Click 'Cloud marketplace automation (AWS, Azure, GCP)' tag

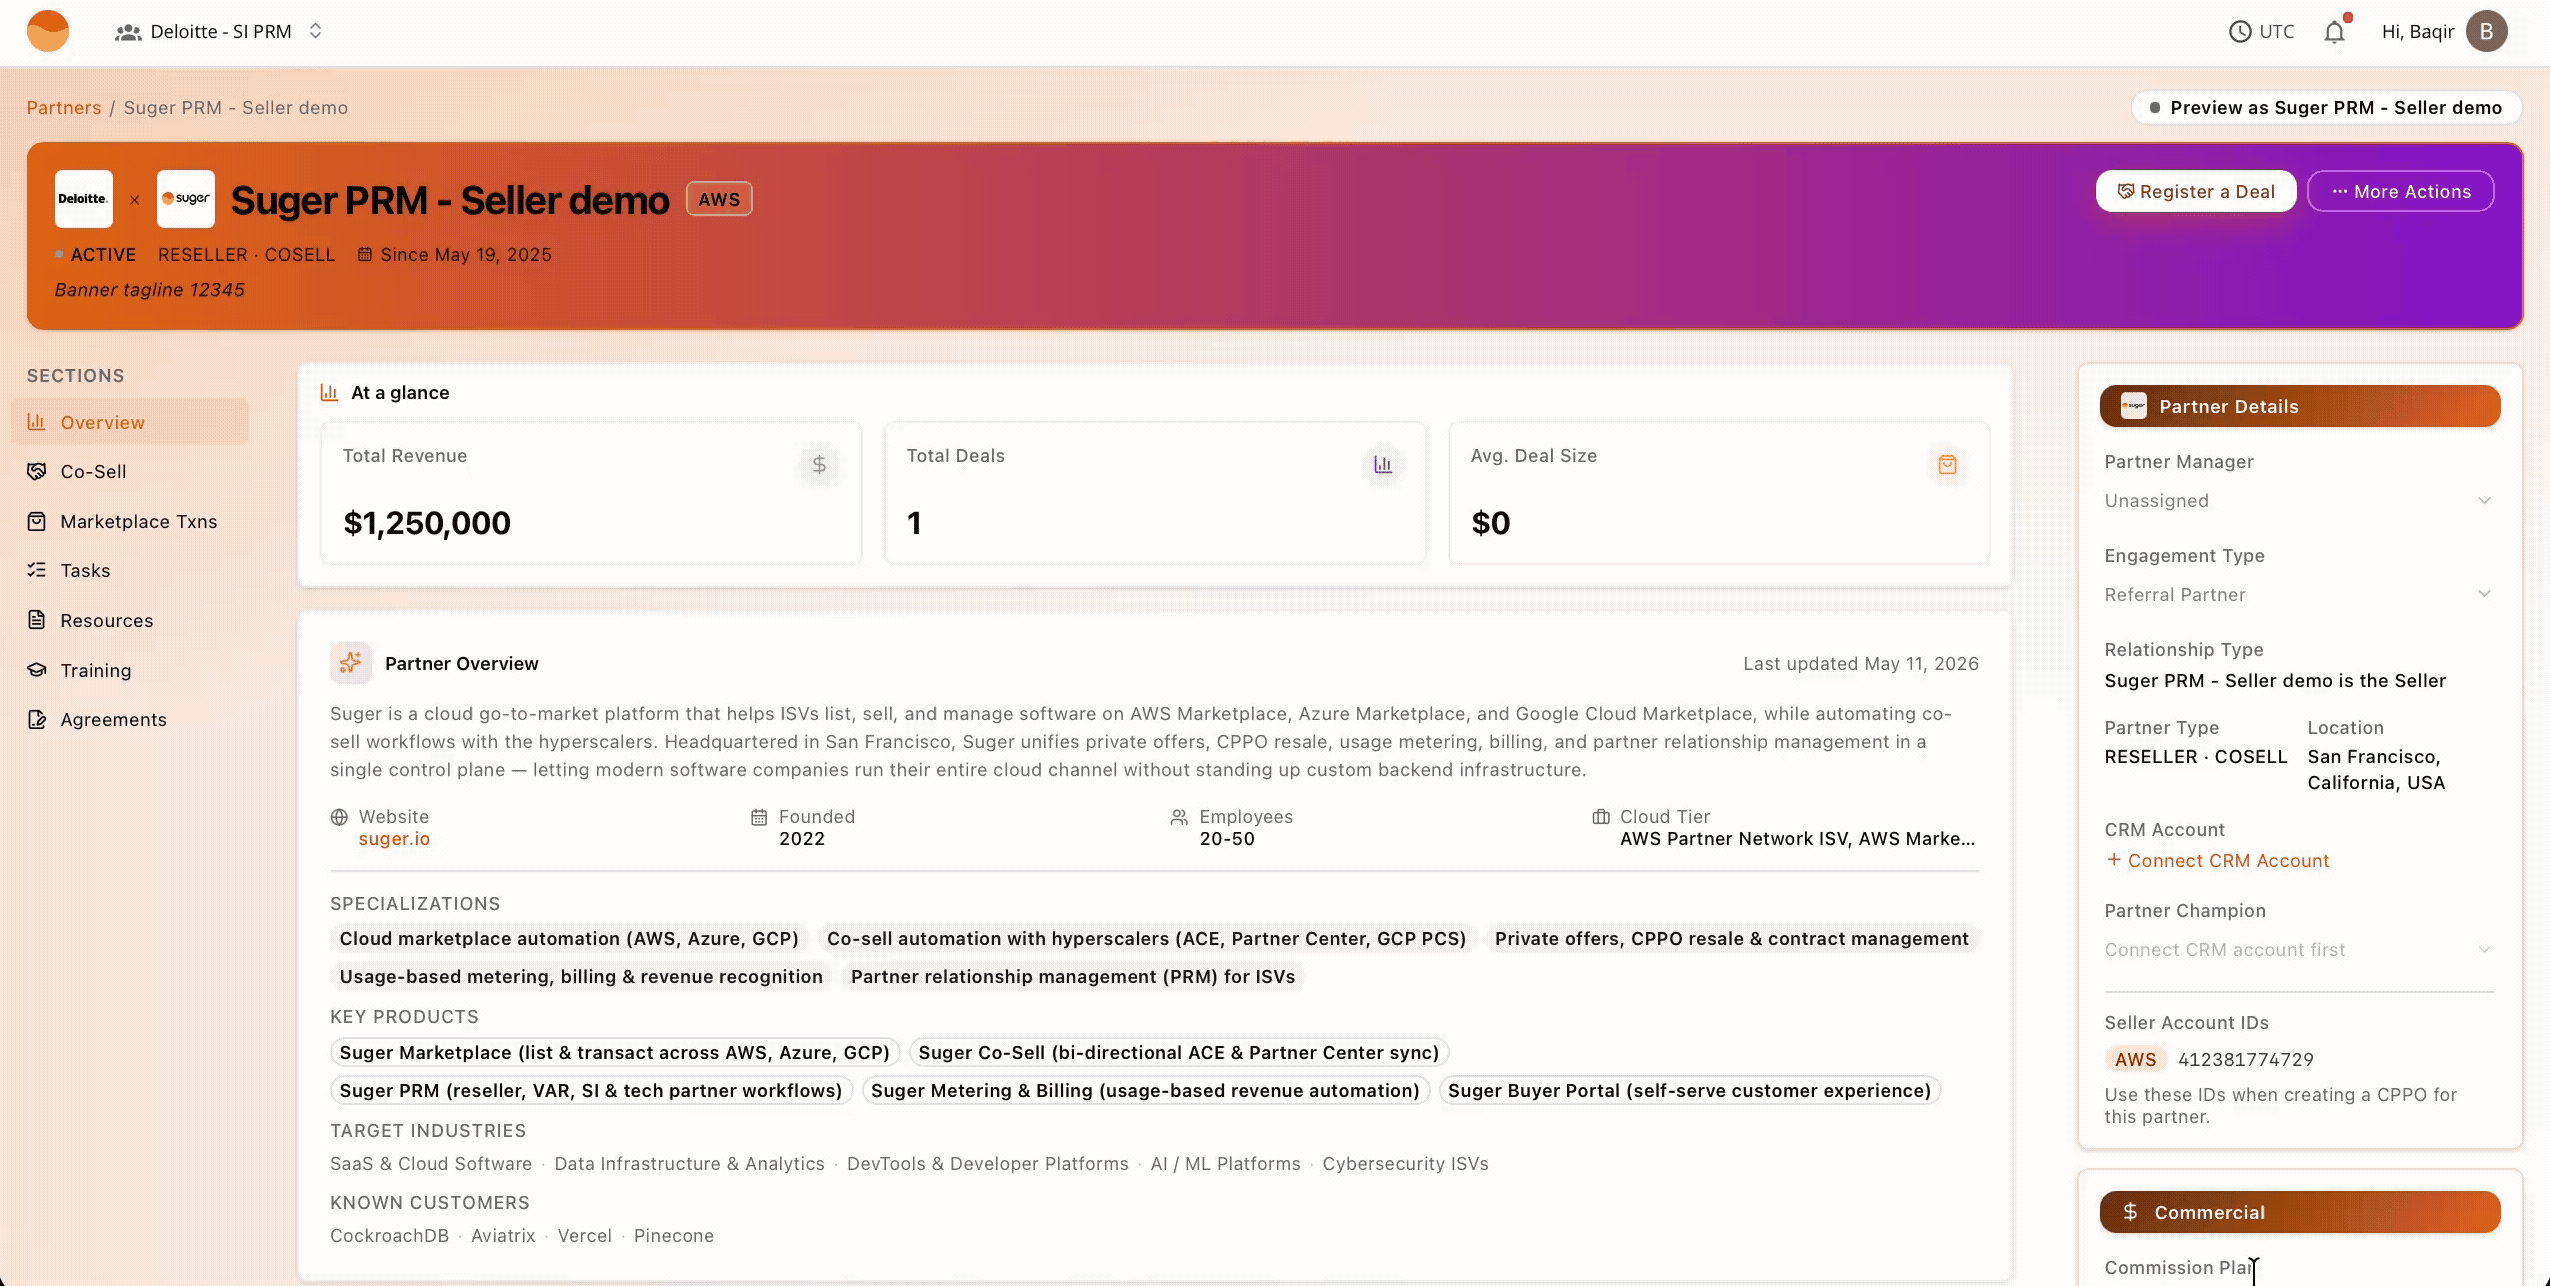point(569,939)
